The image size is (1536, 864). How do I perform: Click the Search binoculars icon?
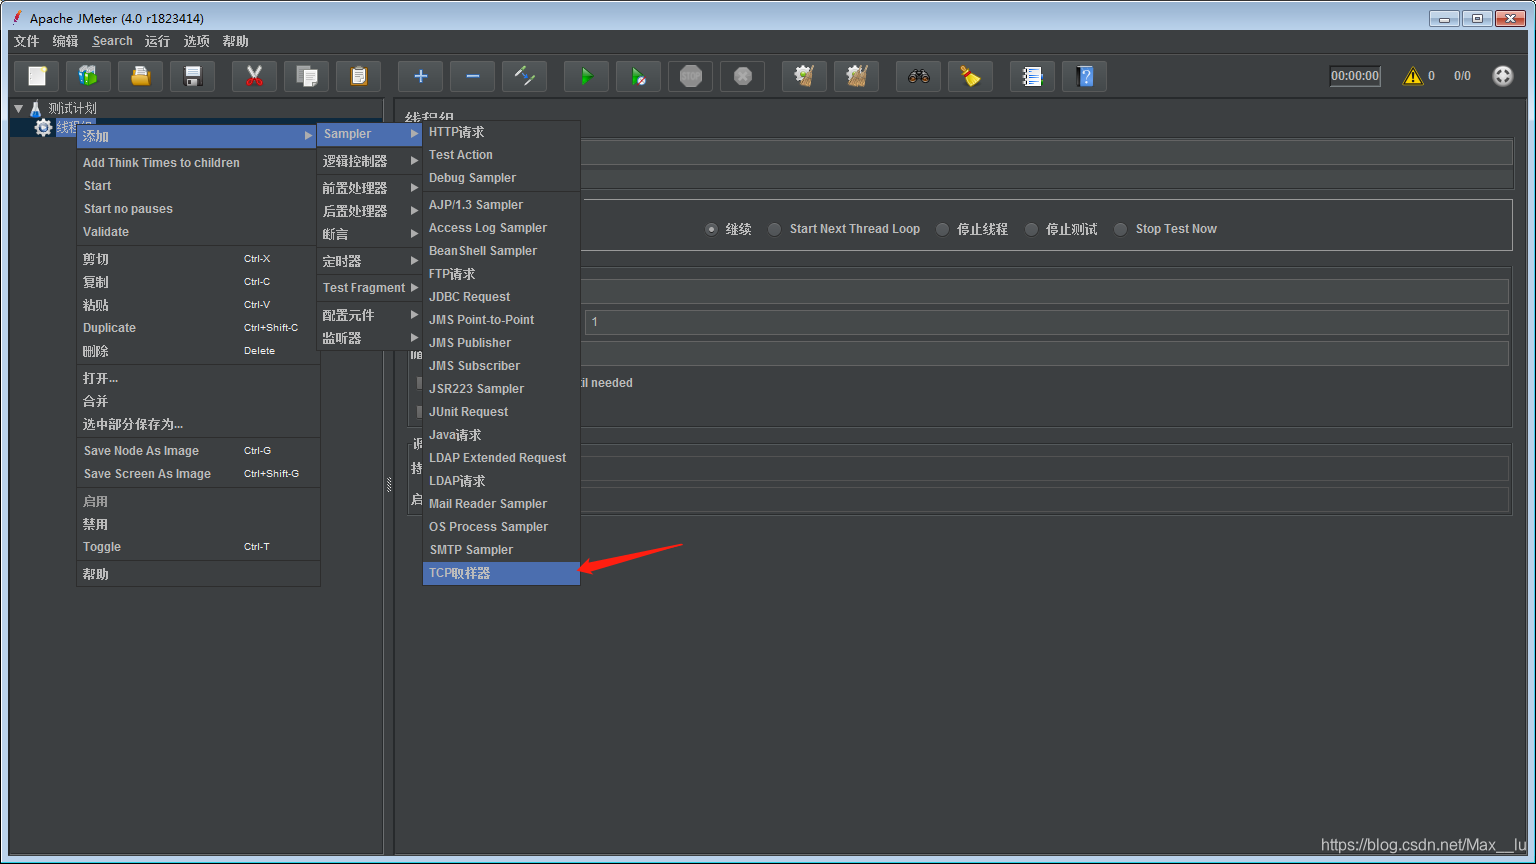tap(919, 76)
